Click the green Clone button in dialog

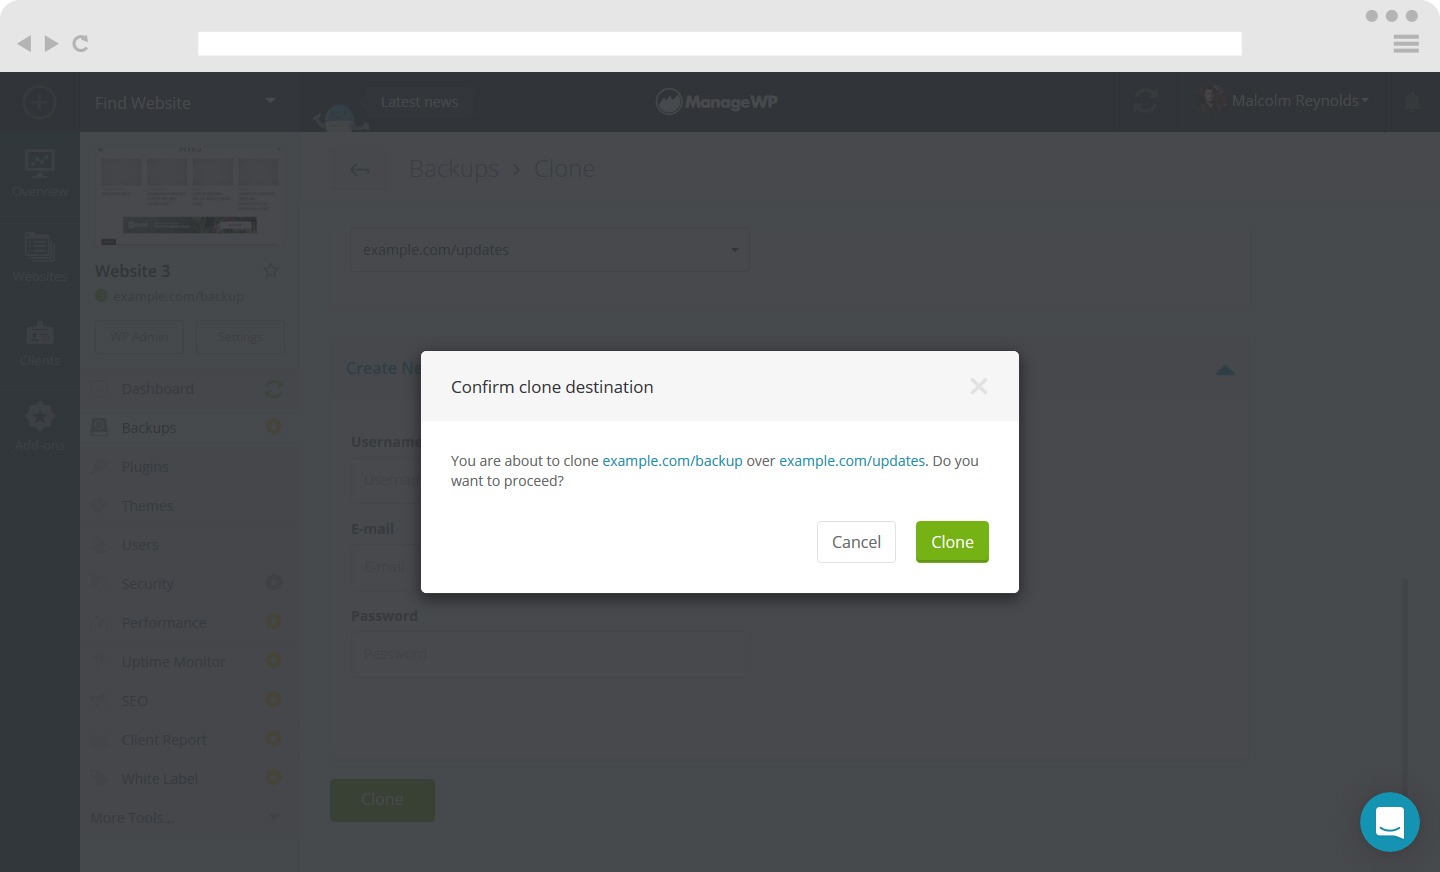[x=952, y=542]
